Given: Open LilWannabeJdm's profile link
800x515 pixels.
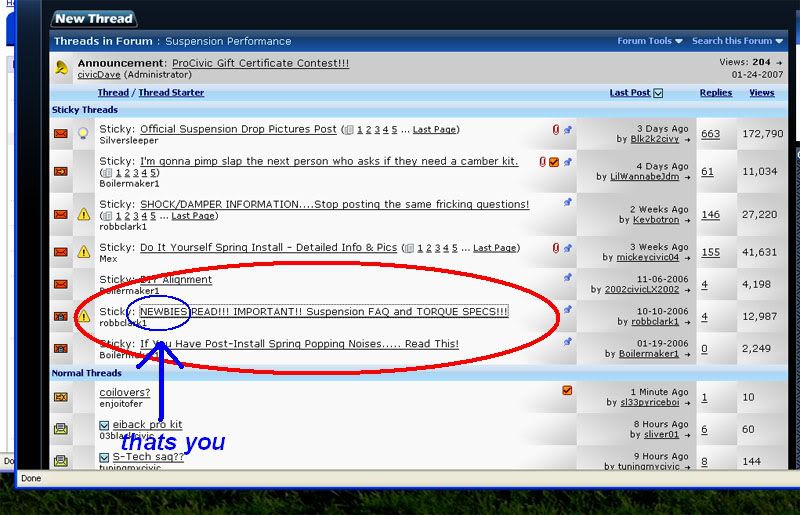Looking at the screenshot, I should tap(644, 177).
